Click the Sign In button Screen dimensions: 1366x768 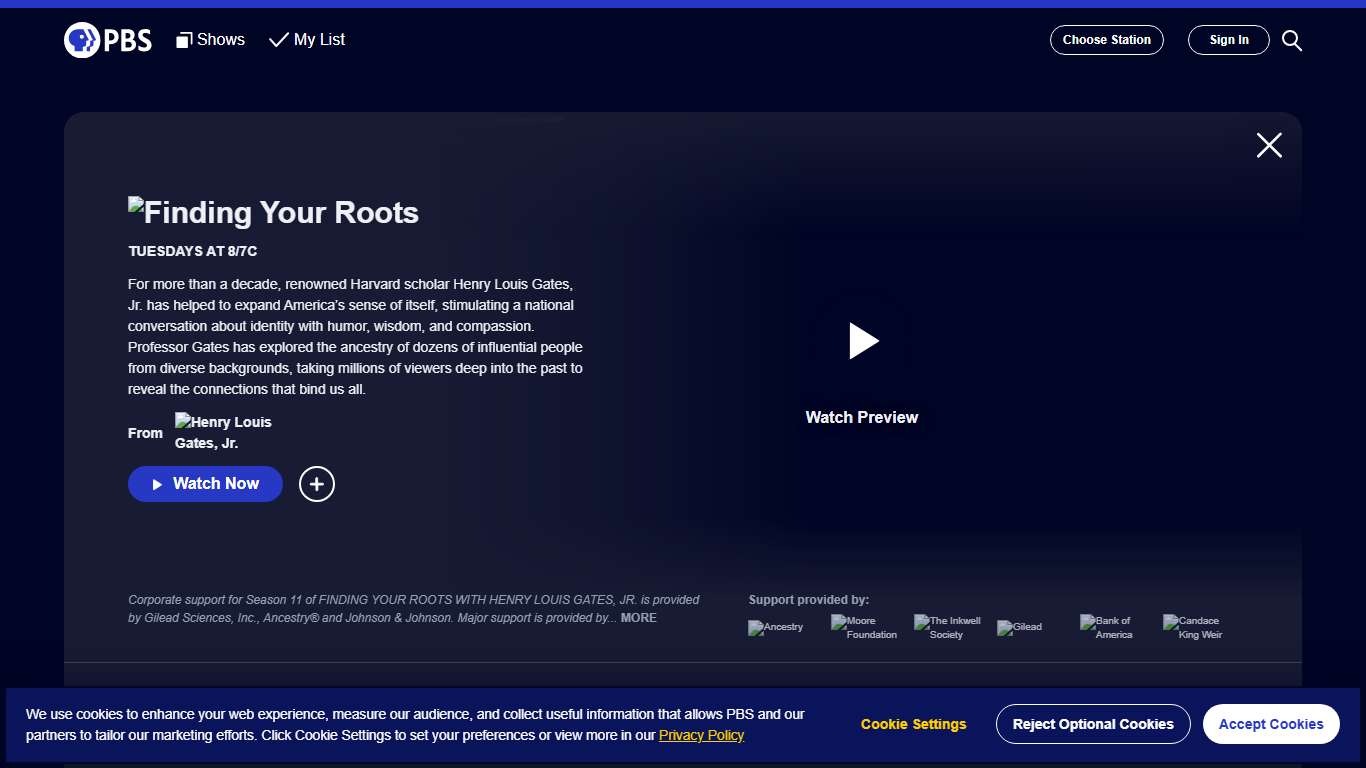(x=1228, y=40)
